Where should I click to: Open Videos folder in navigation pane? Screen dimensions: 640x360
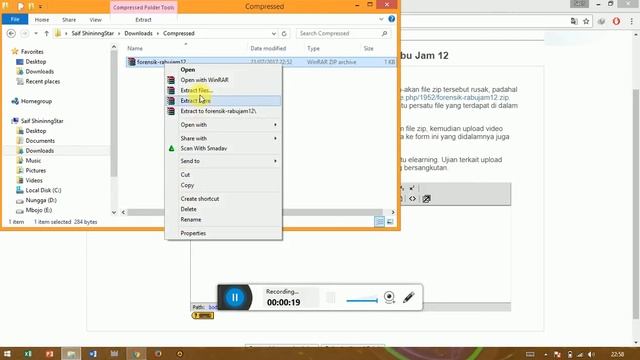click(x=34, y=180)
